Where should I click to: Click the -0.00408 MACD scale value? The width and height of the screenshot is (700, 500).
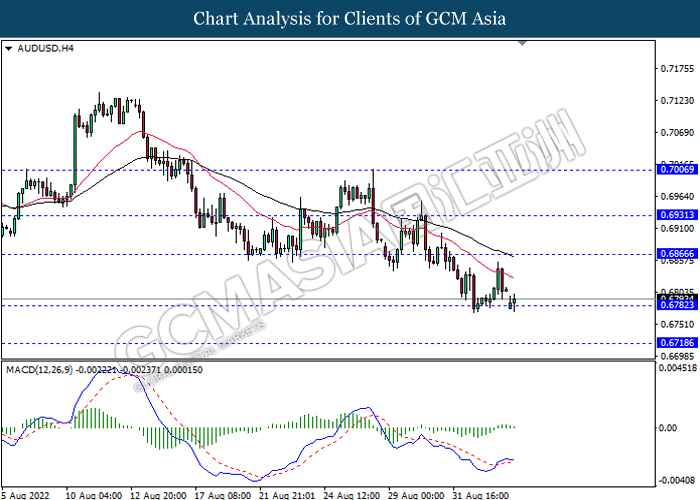coord(677,480)
